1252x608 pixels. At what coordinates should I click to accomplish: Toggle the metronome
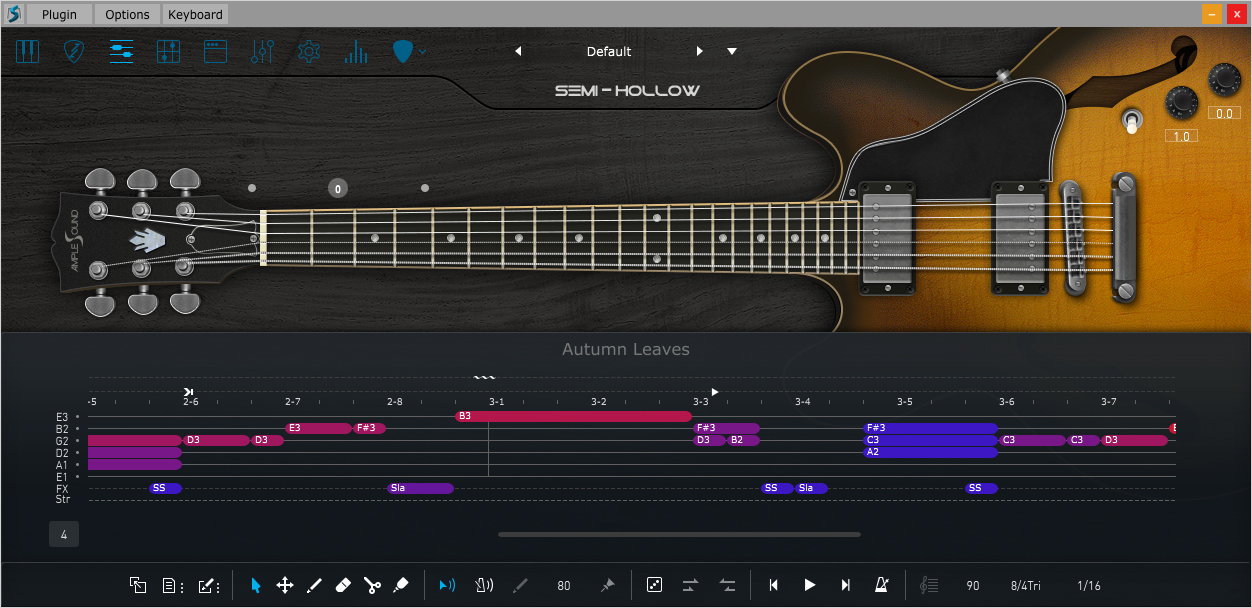(x=881, y=585)
